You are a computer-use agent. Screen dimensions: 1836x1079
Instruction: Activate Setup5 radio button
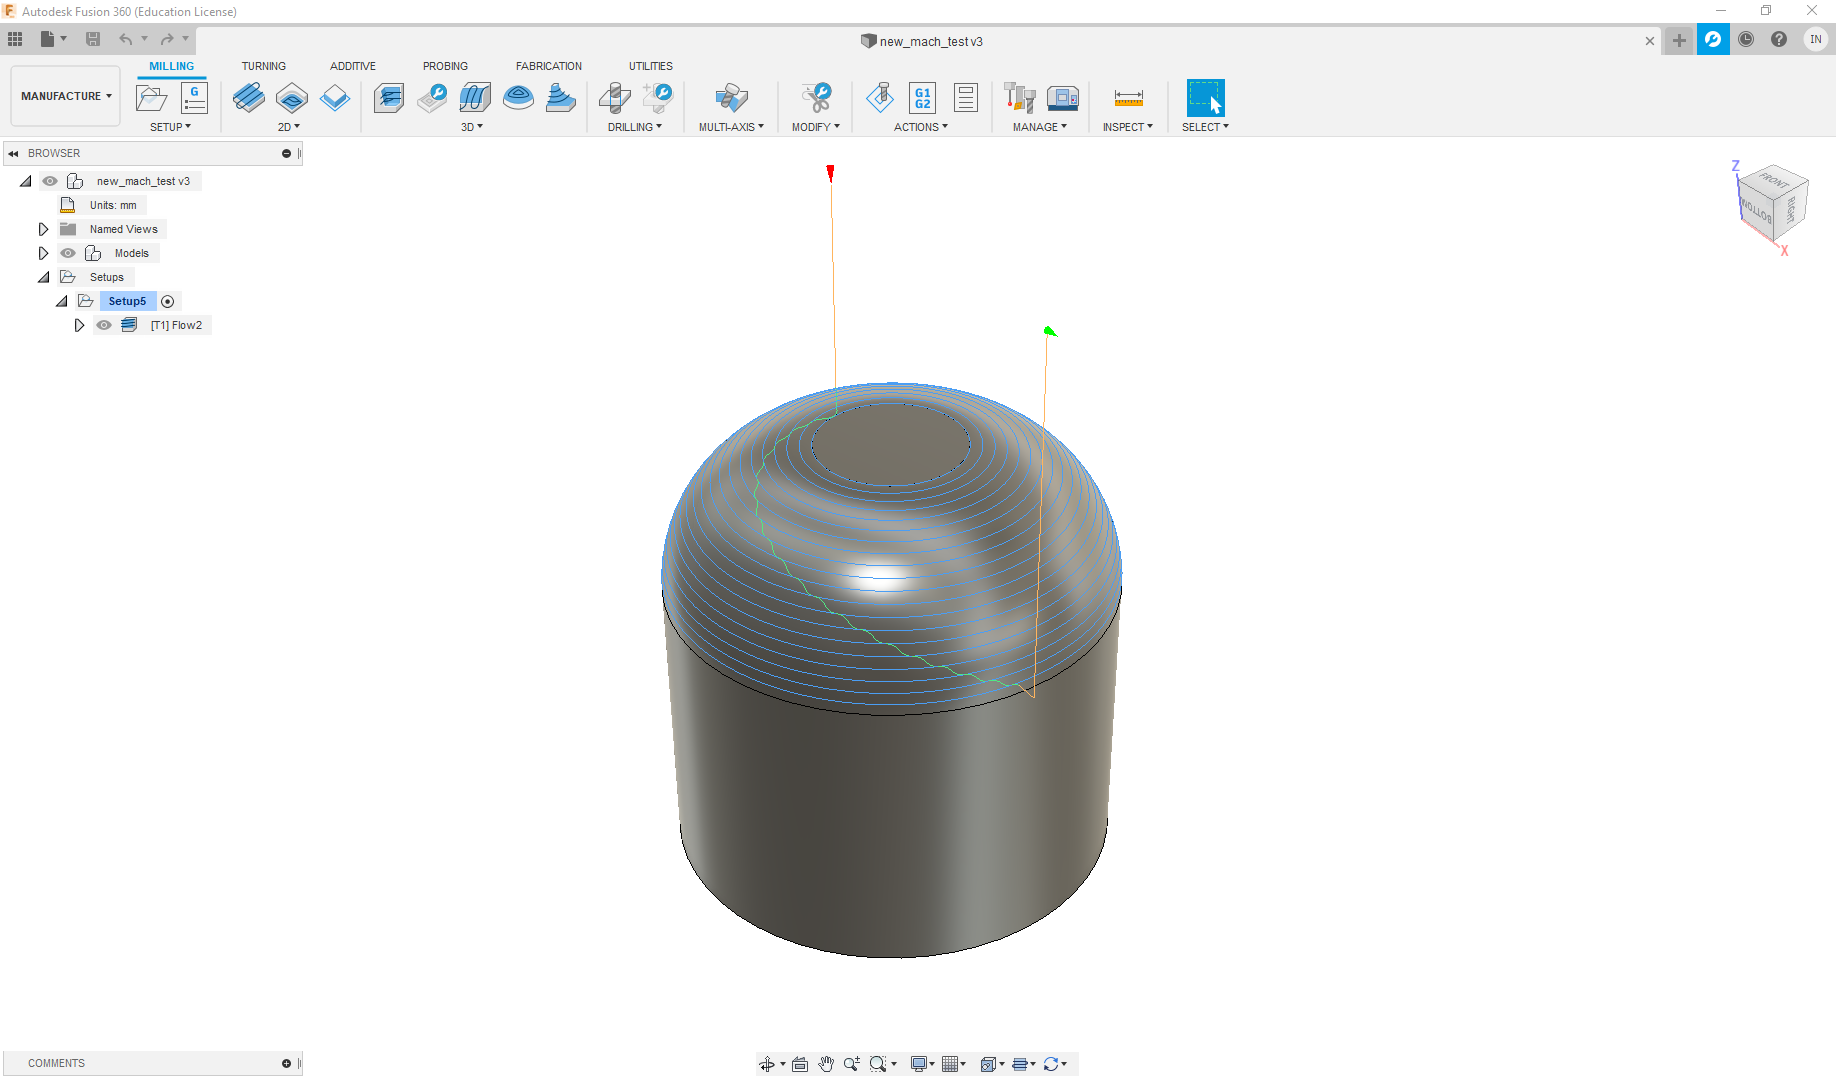[168, 301]
